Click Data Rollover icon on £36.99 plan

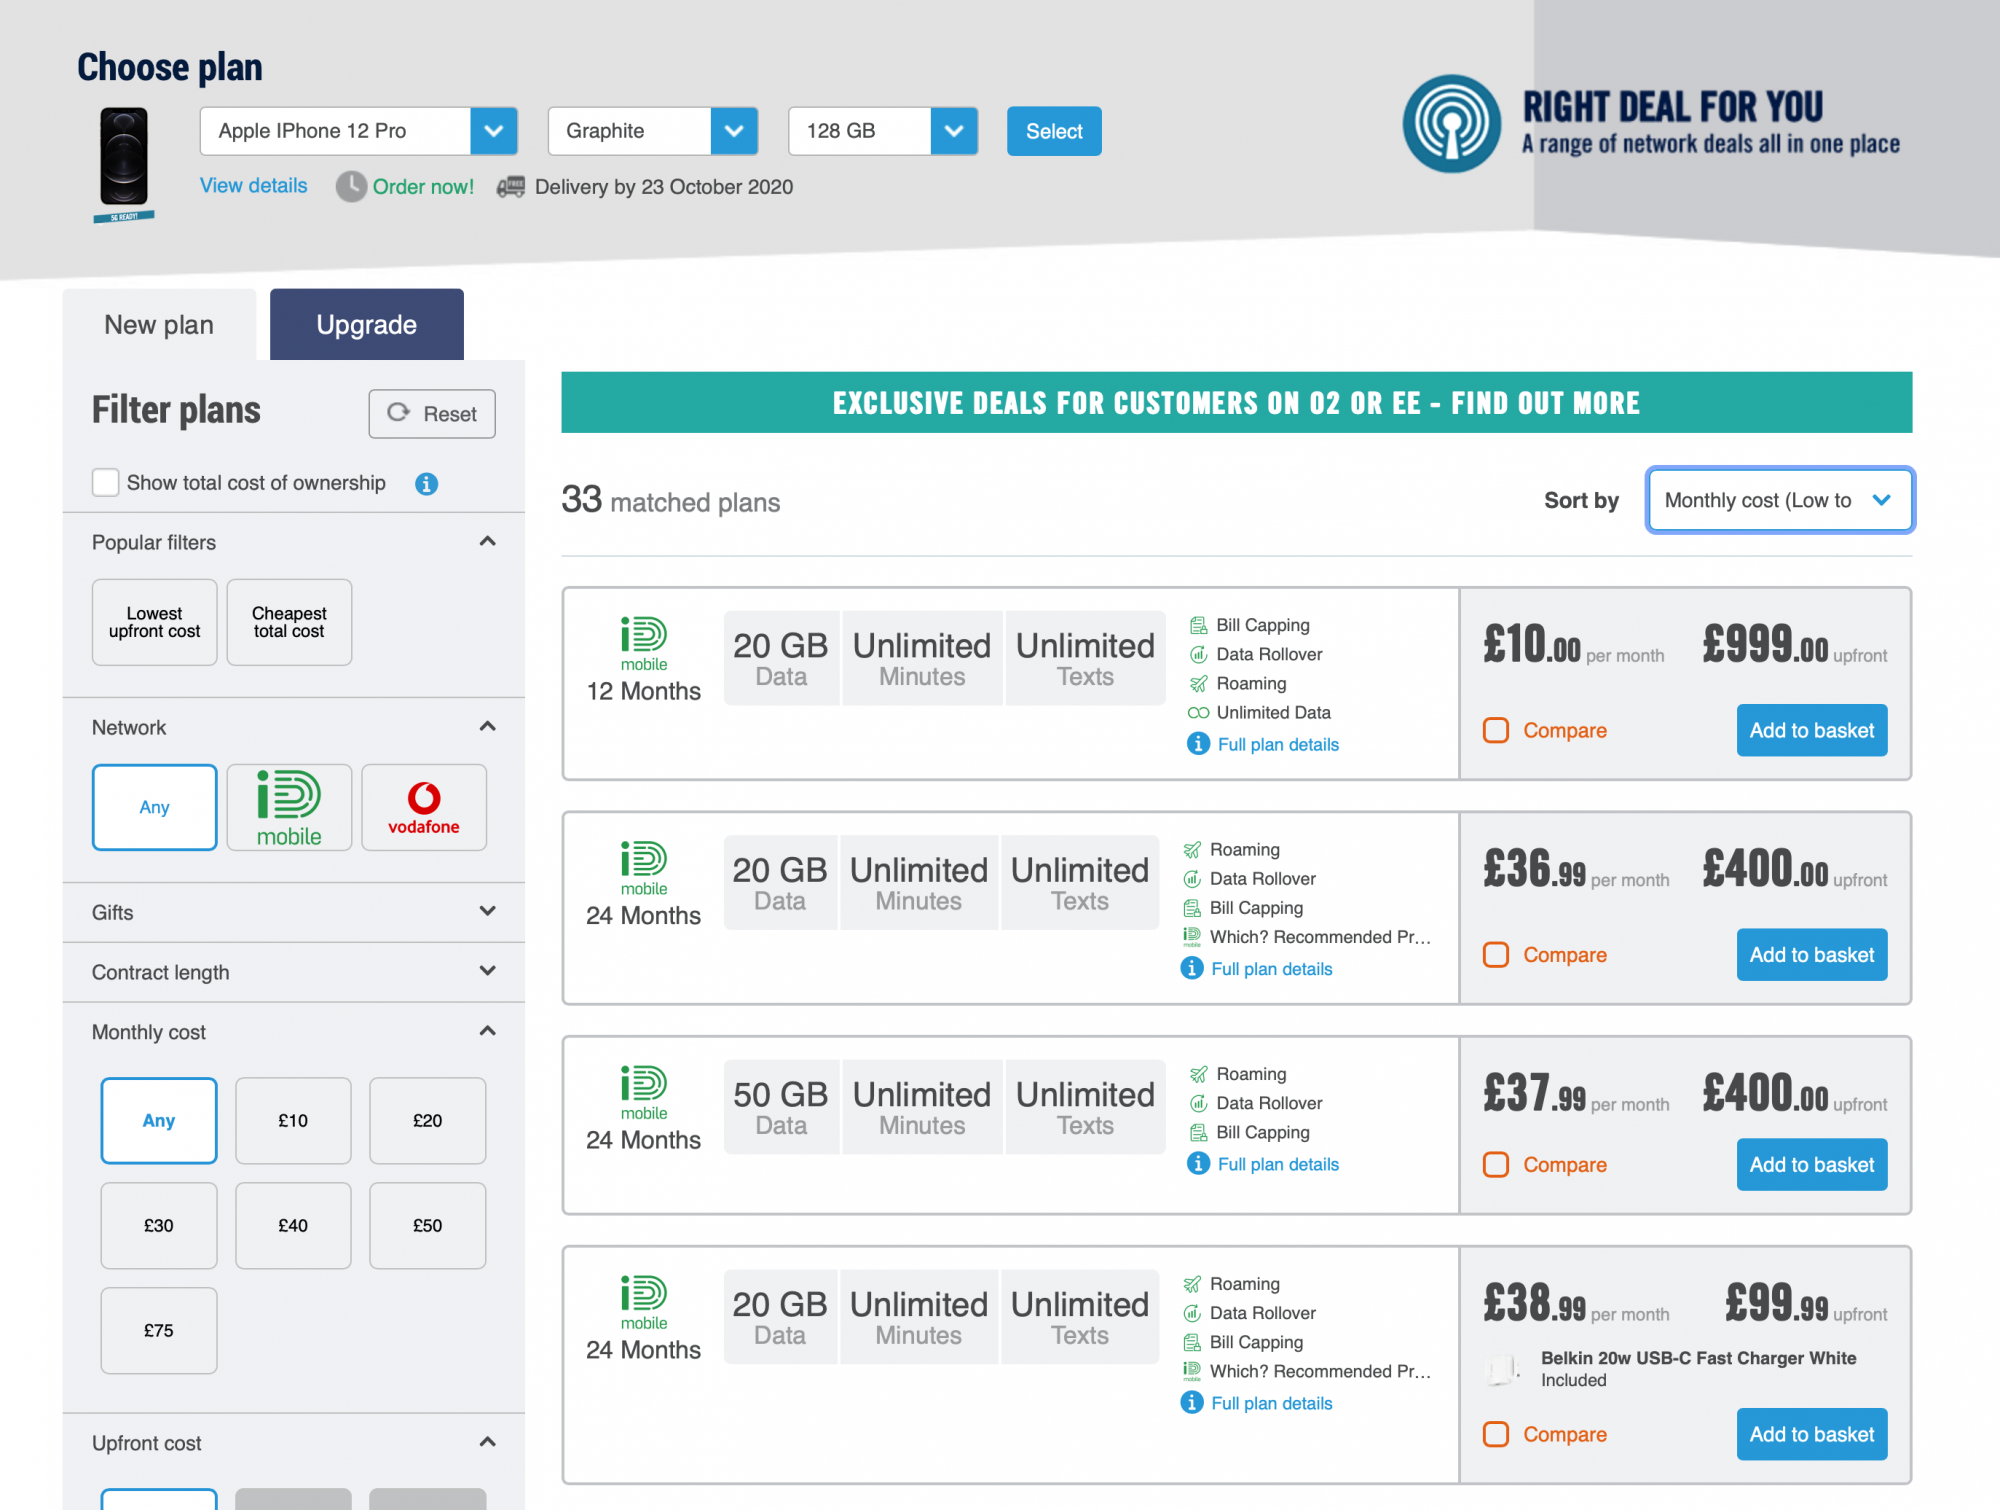point(1192,879)
